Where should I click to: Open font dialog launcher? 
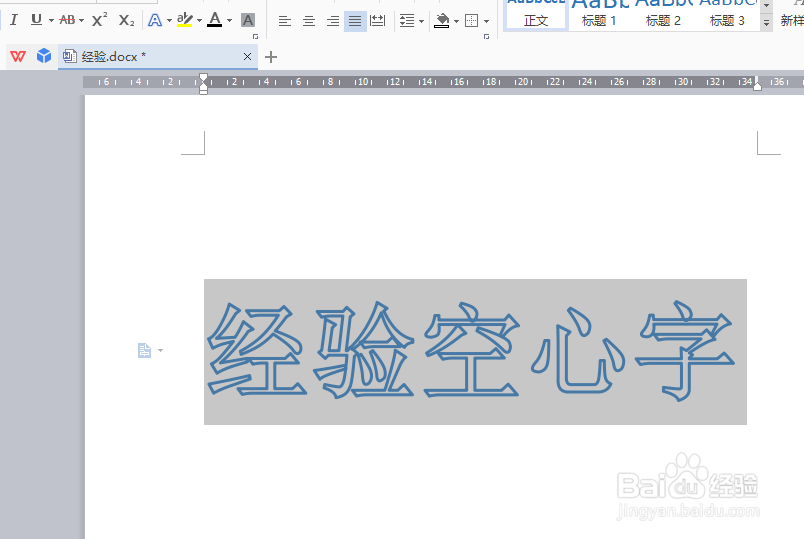click(x=255, y=36)
